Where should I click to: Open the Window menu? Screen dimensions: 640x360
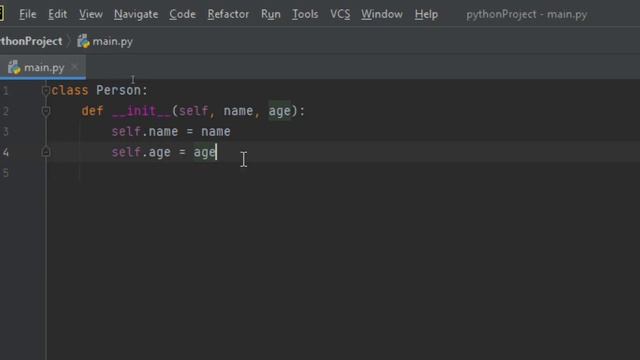(382, 14)
